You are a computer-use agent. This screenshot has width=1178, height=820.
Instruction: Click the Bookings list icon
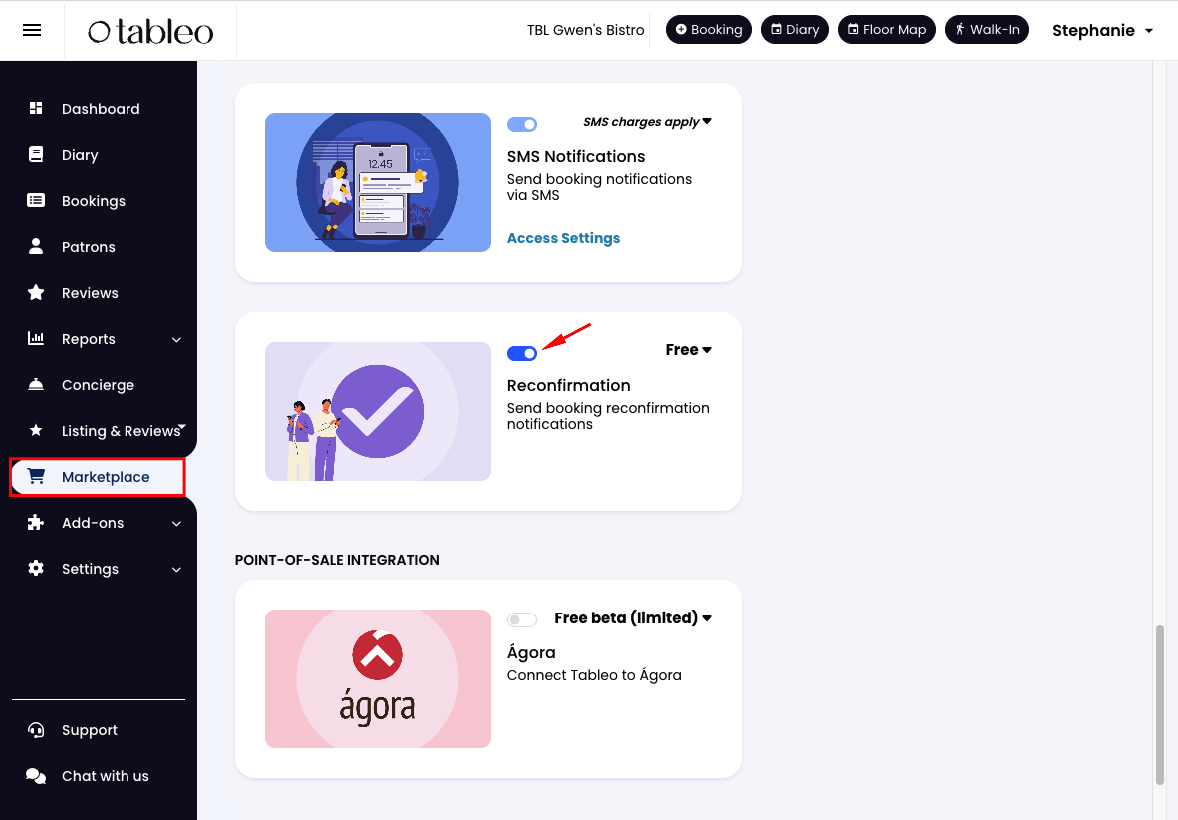[35, 200]
